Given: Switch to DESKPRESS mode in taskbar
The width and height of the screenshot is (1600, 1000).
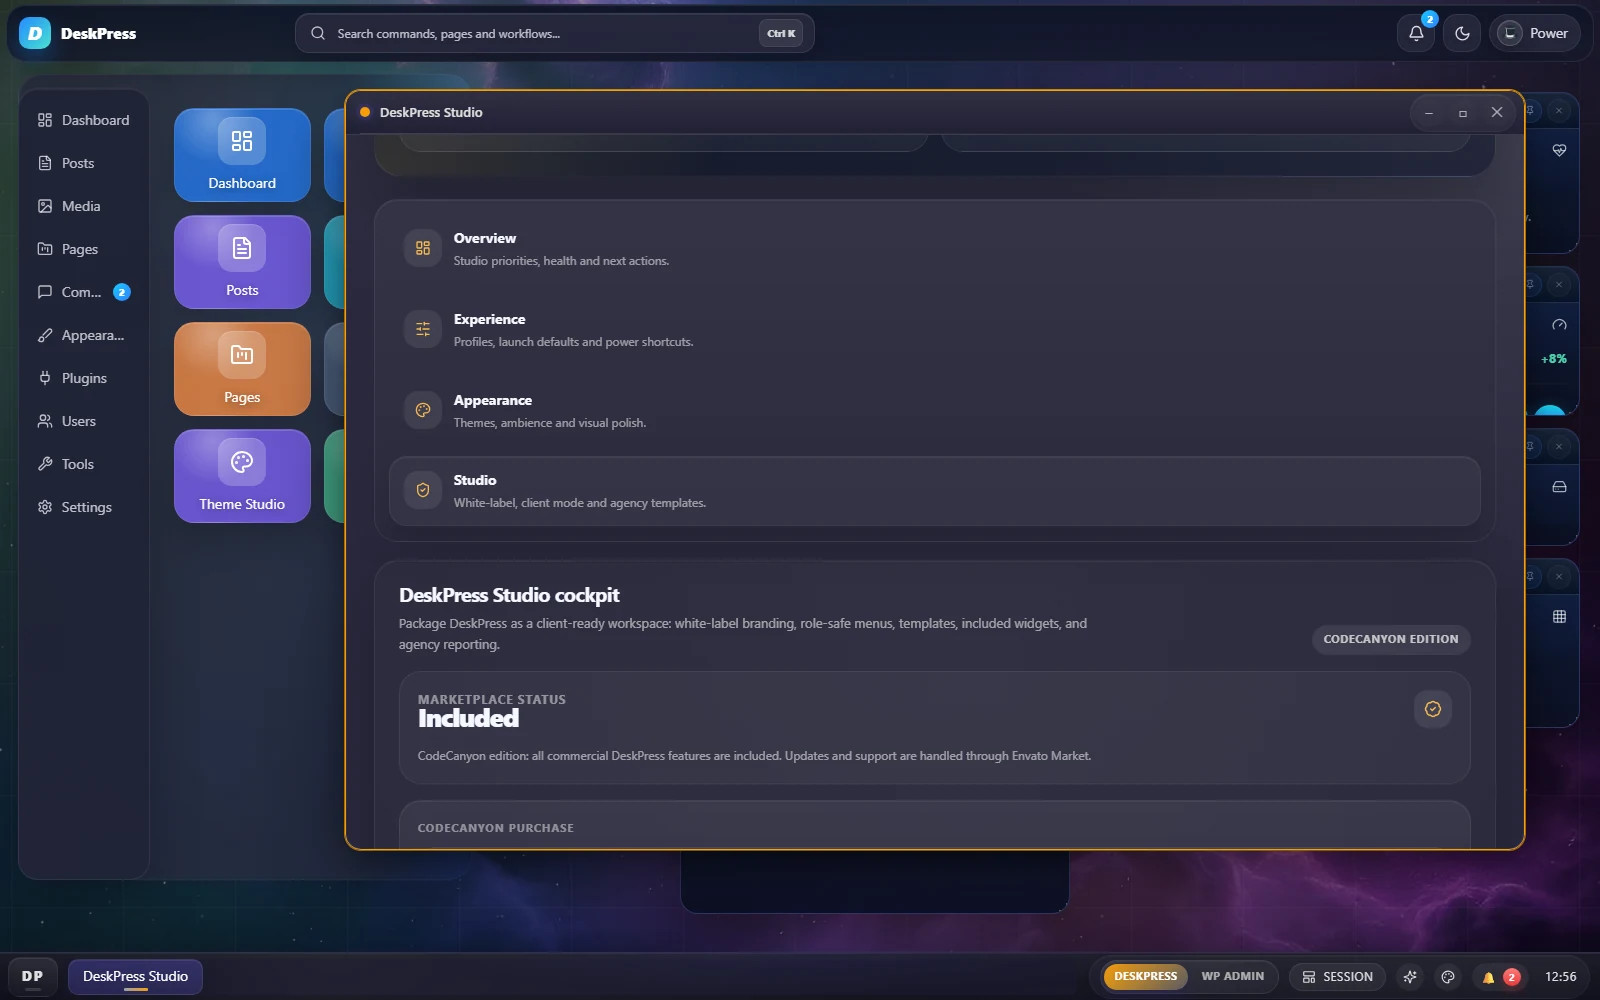Looking at the screenshot, I should tap(1145, 976).
